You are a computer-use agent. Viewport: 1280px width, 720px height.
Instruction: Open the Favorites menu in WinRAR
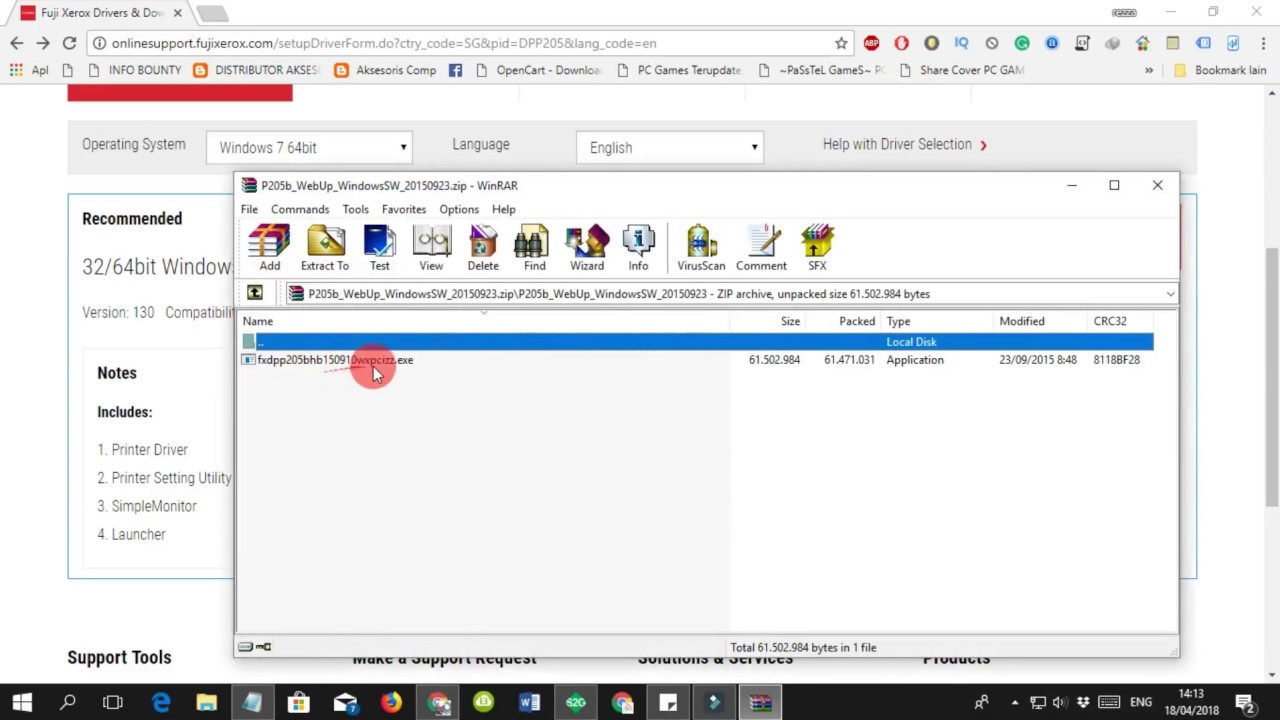point(404,209)
